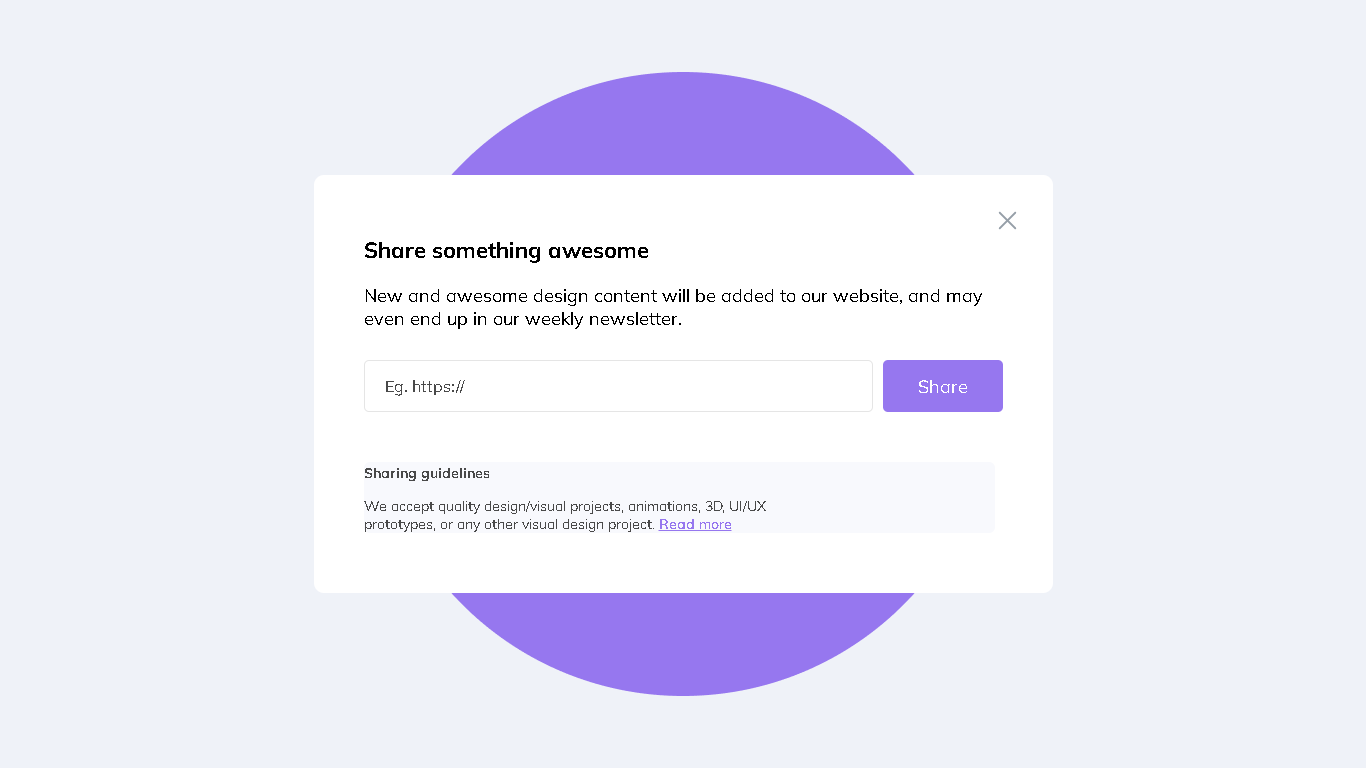Click the words 'UI/UX' in the guidelines
Screen dimensions: 1366x768
(747, 506)
